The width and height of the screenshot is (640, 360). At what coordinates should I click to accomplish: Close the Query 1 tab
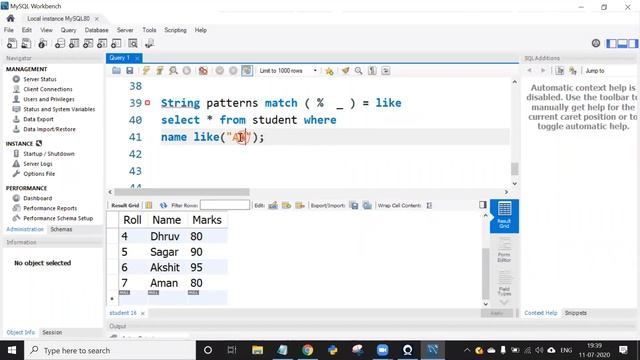(x=137, y=58)
